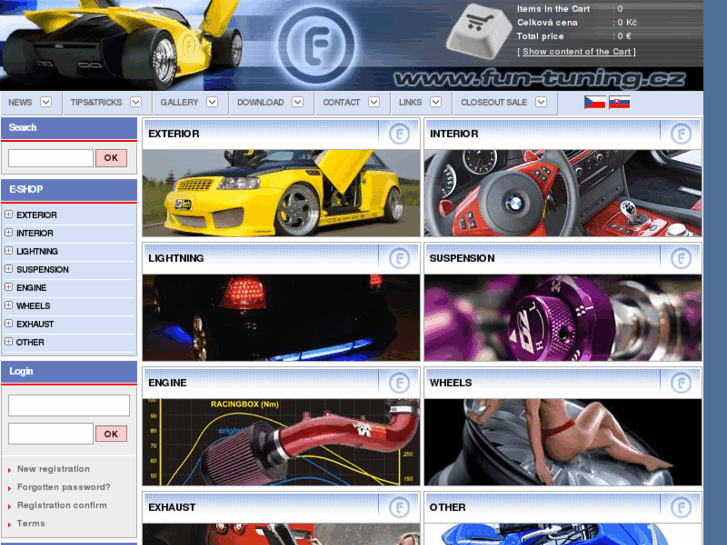Click the F icon on EXTERIOR card

pos(399,134)
